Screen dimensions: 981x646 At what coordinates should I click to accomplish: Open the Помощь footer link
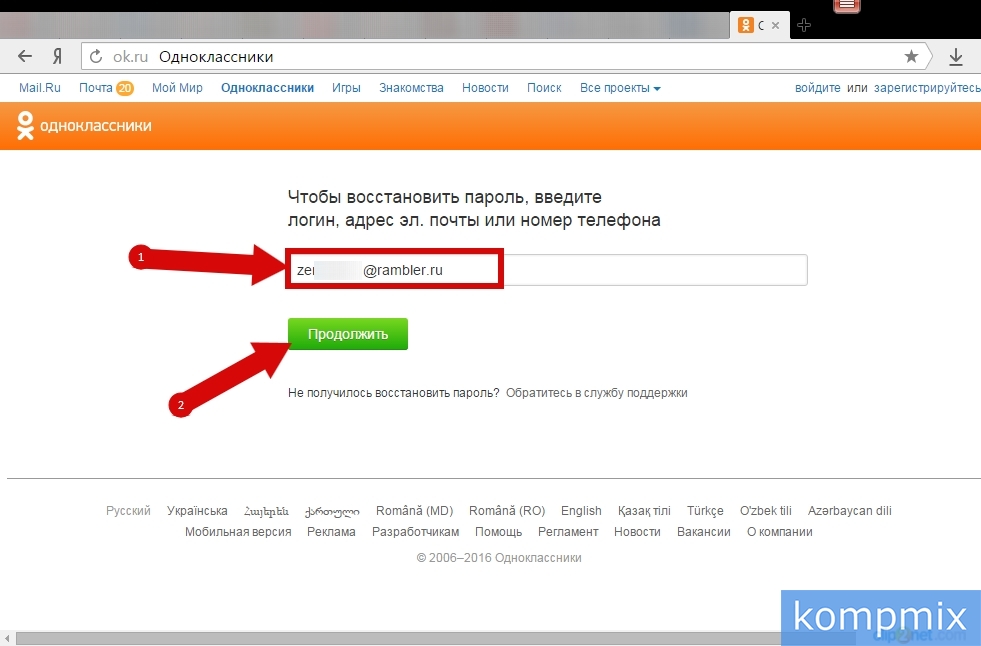pos(498,532)
